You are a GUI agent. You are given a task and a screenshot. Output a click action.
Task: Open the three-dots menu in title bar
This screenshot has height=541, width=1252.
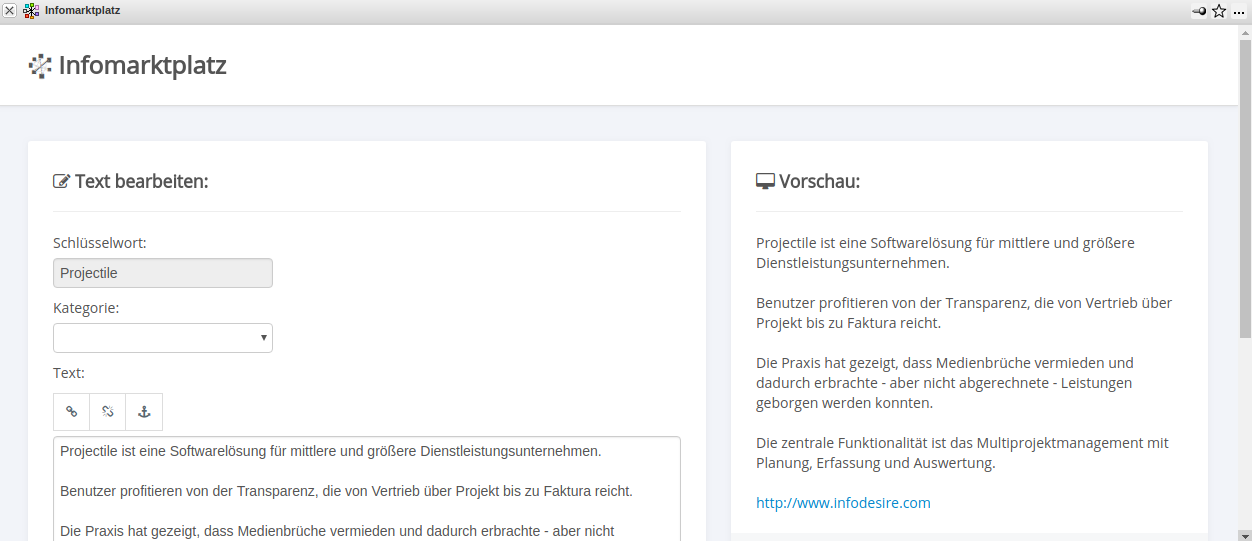(1240, 11)
